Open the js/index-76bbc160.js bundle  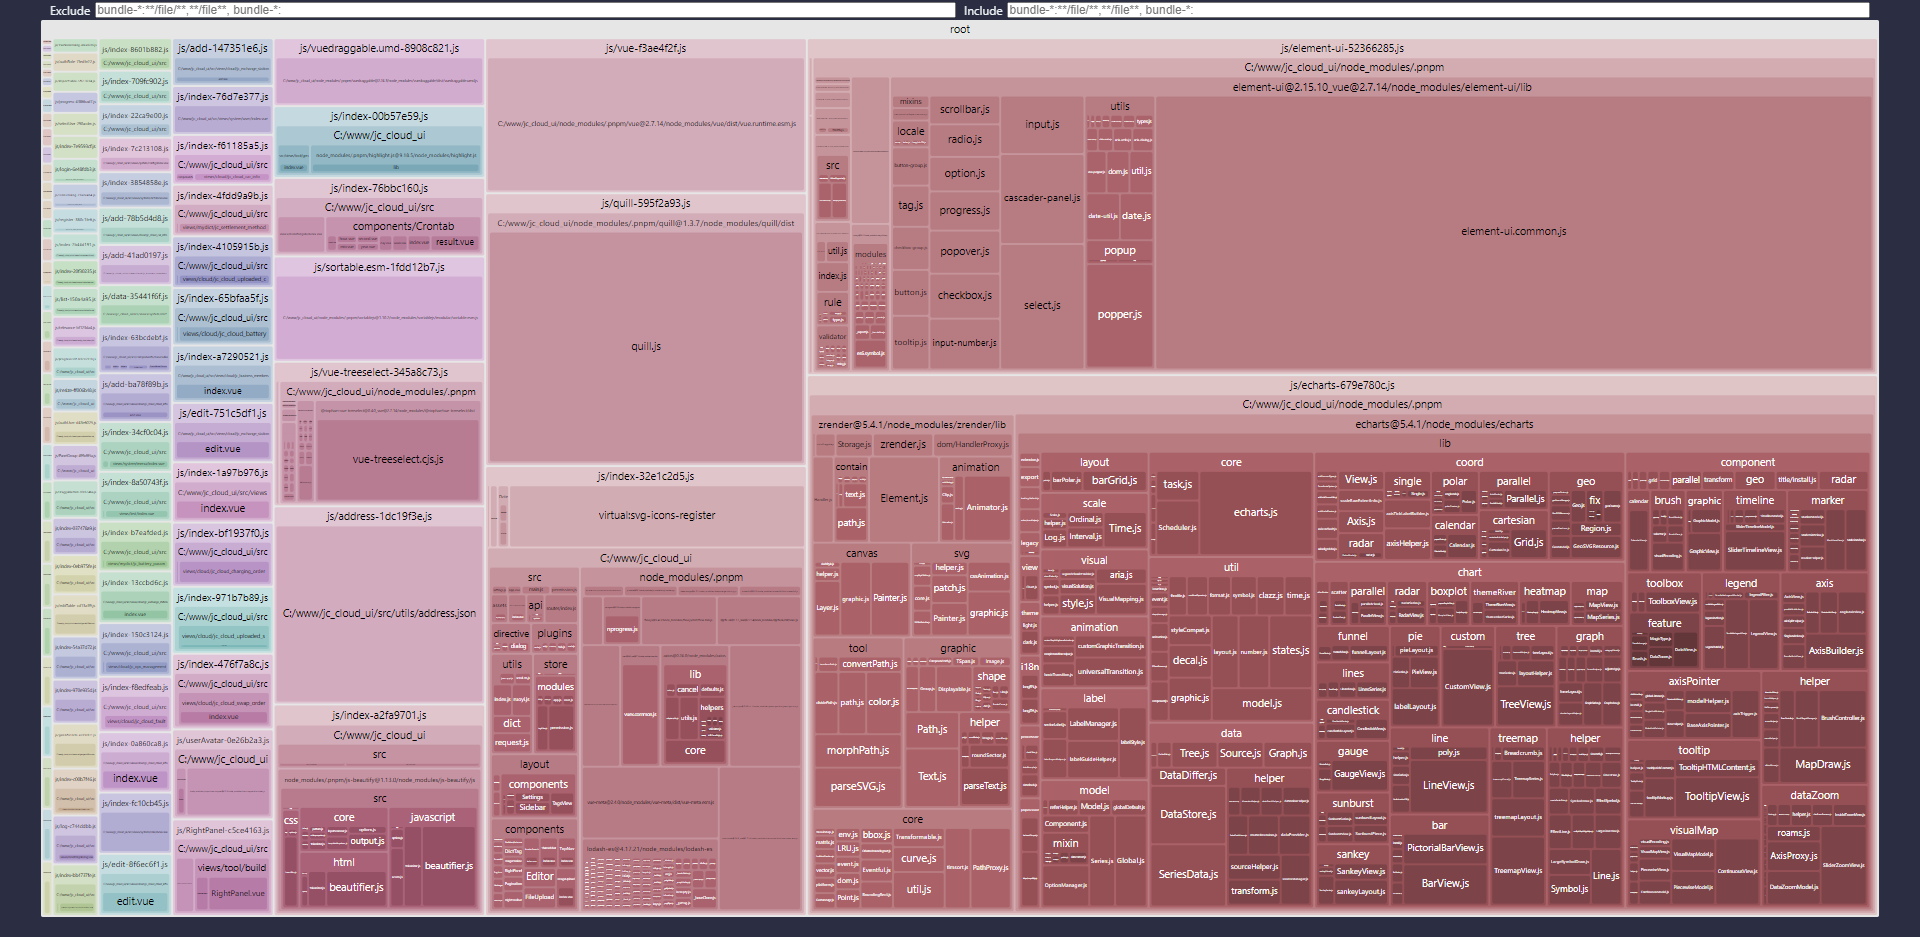(379, 188)
